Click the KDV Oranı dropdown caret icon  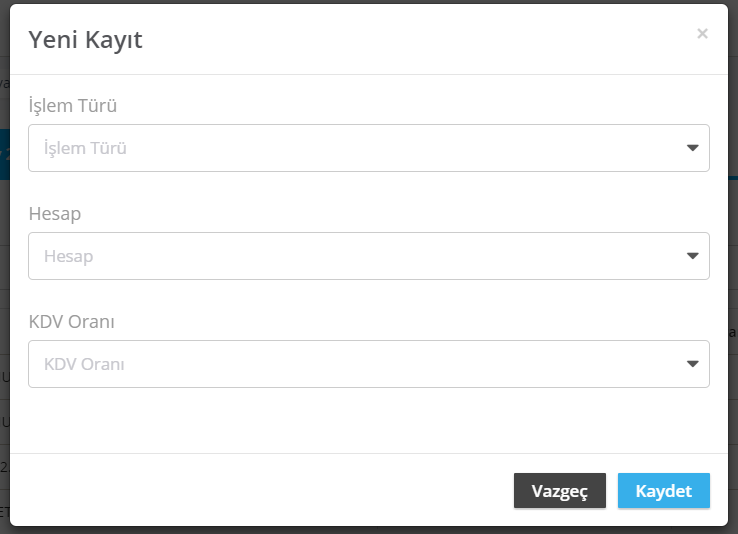click(x=692, y=364)
